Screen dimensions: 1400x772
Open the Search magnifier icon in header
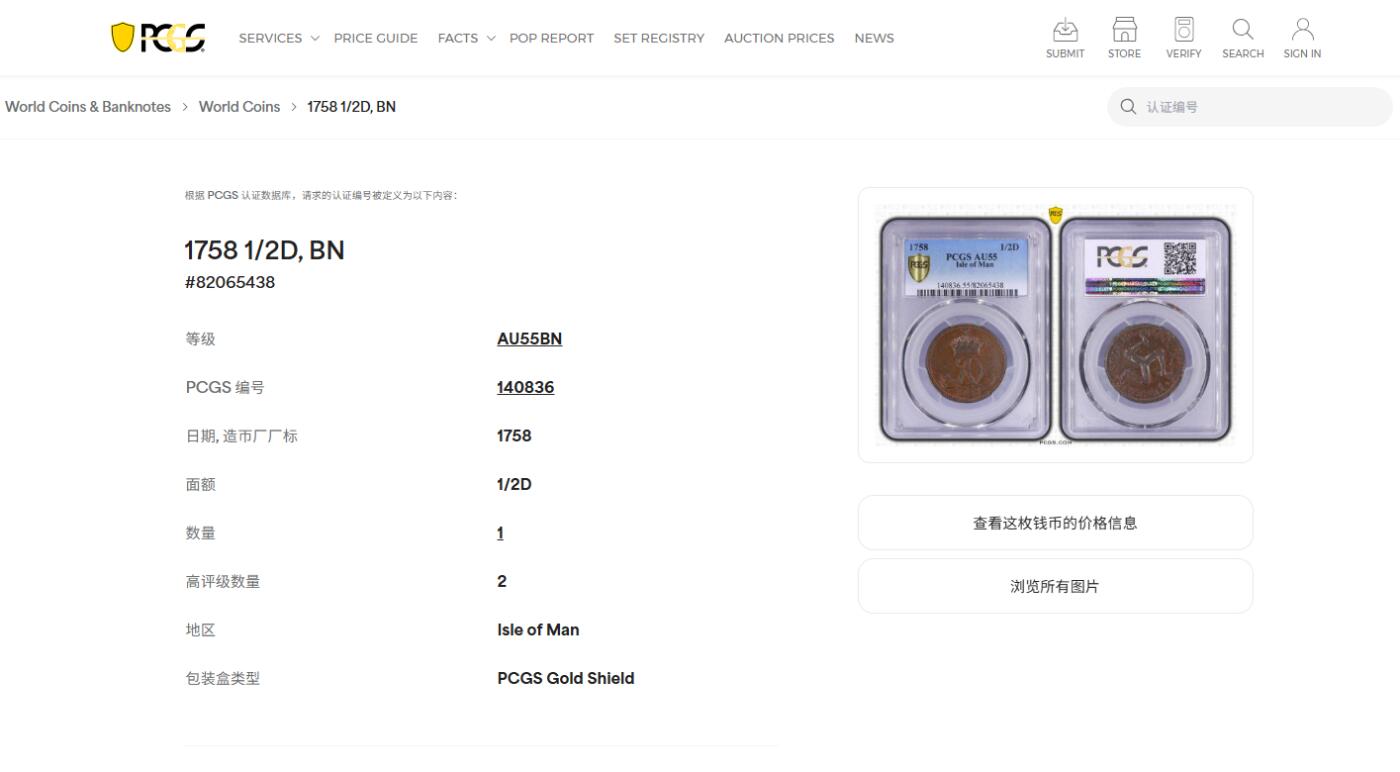coord(1242,29)
